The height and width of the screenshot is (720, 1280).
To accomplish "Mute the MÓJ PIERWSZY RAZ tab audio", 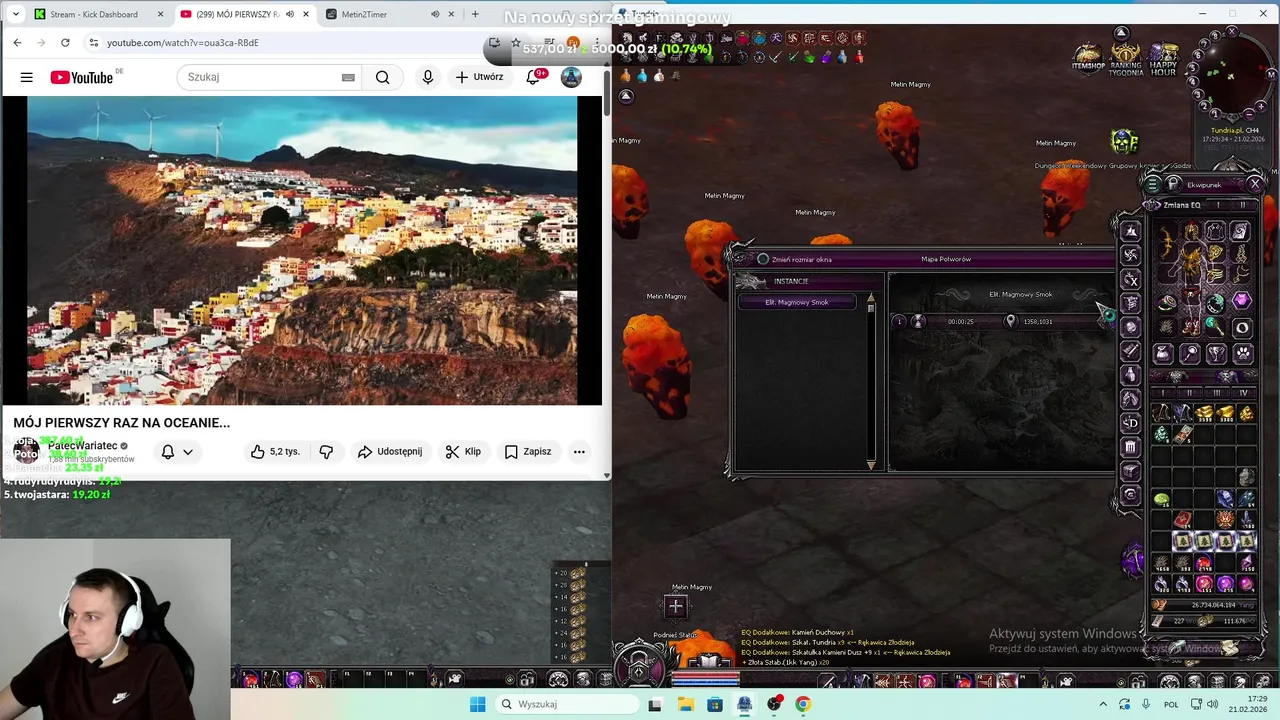I will [291, 14].
